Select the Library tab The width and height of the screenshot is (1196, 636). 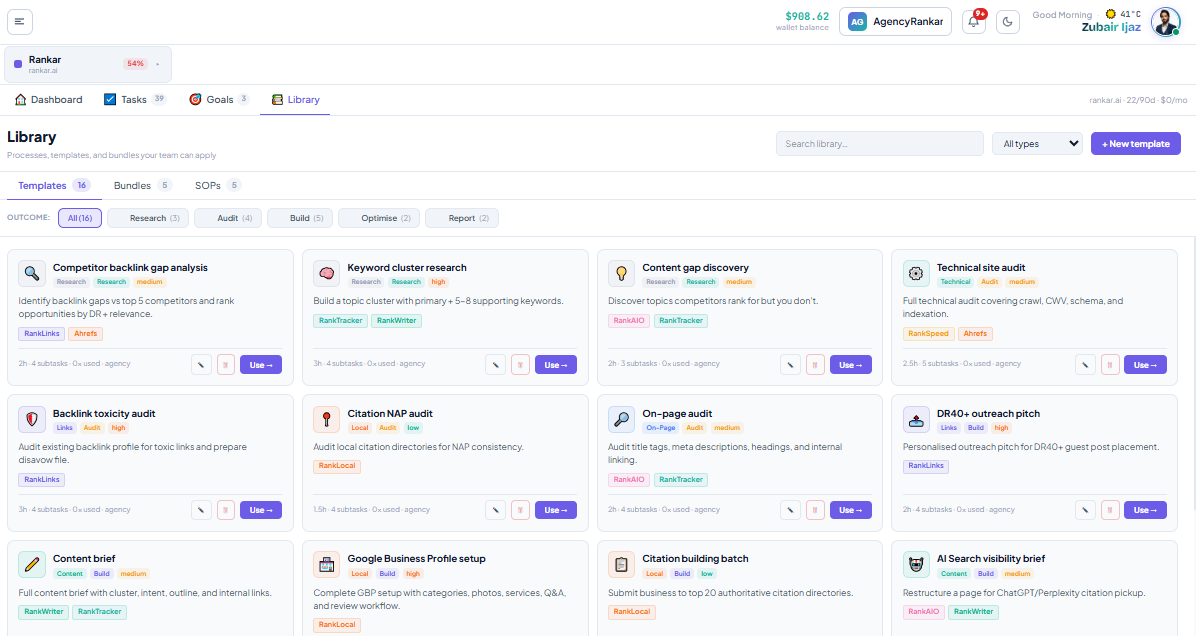[x=295, y=99]
